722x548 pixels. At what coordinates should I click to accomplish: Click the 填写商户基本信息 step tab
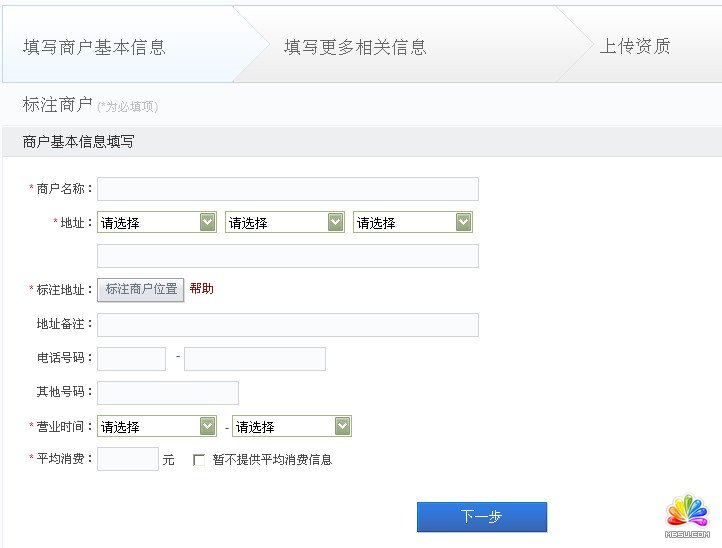click(95, 47)
